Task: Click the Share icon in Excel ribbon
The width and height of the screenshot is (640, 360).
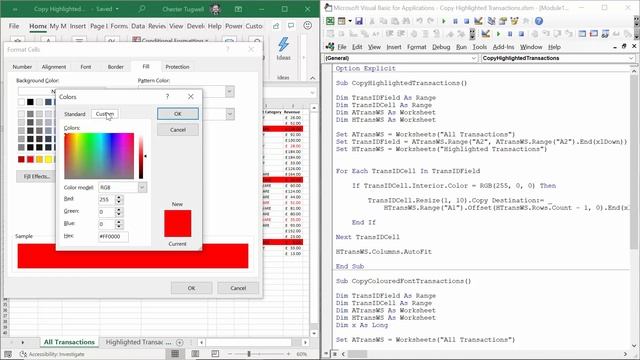Action: pos(276,26)
